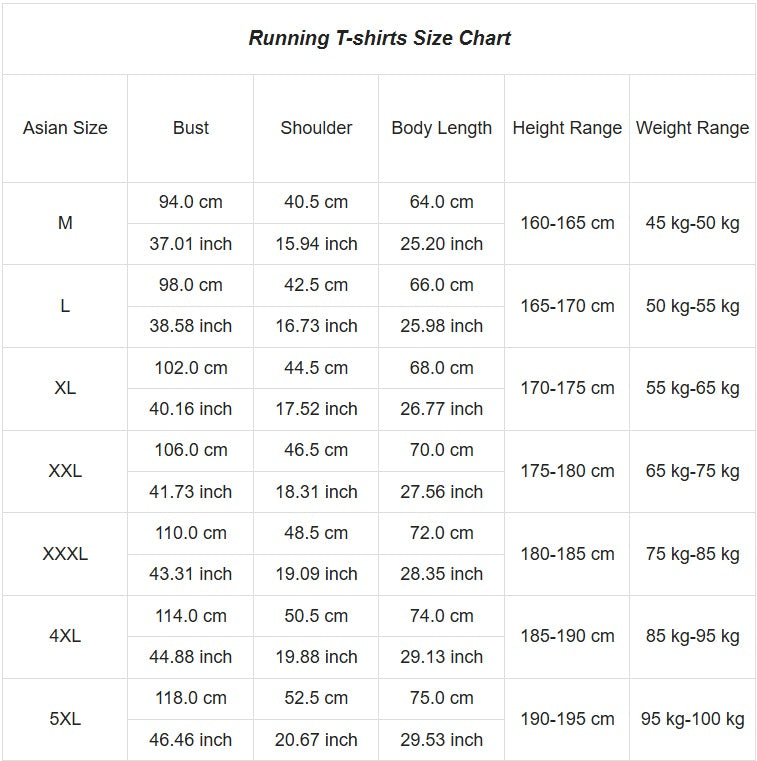Select the 95 kg-100 kg weight cell

[x=692, y=719]
